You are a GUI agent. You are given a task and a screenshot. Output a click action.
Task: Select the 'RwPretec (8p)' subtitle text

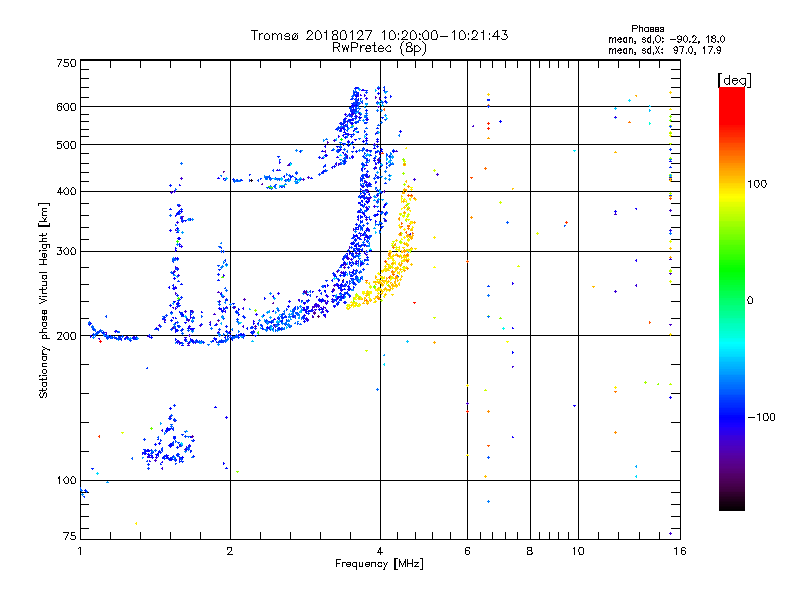point(379,48)
